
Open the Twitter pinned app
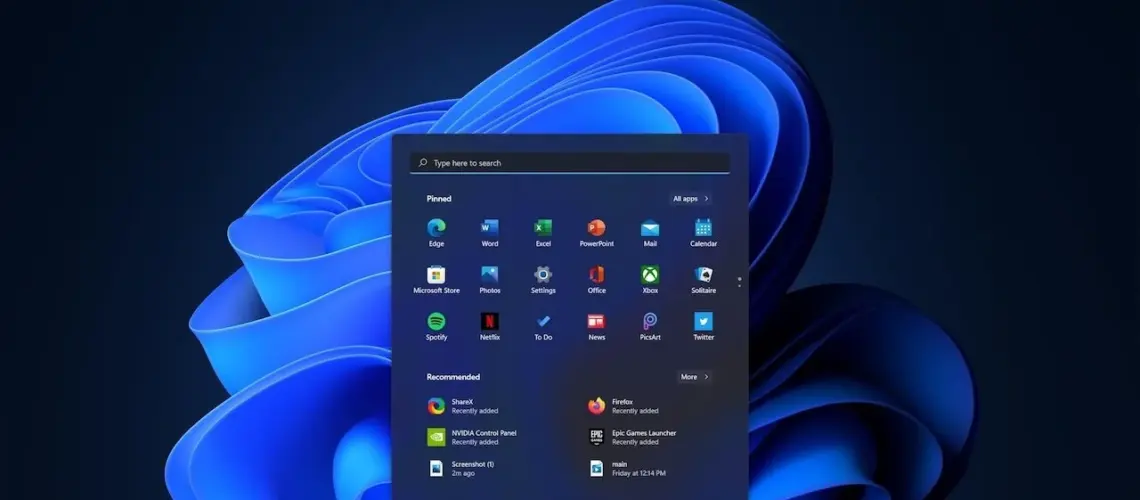click(703, 322)
